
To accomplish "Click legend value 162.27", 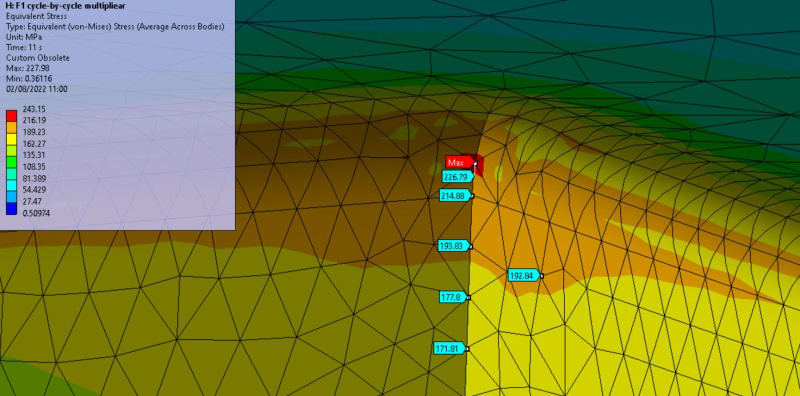I will click(x=33, y=144).
